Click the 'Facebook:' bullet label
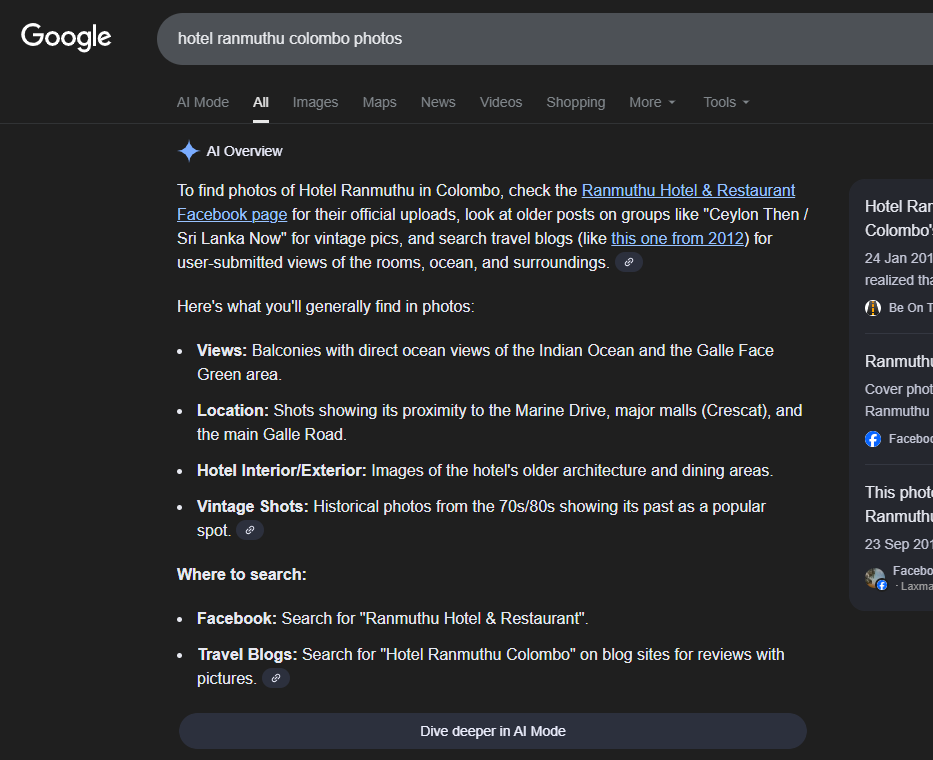Screen dimensions: 933x760 237,618
